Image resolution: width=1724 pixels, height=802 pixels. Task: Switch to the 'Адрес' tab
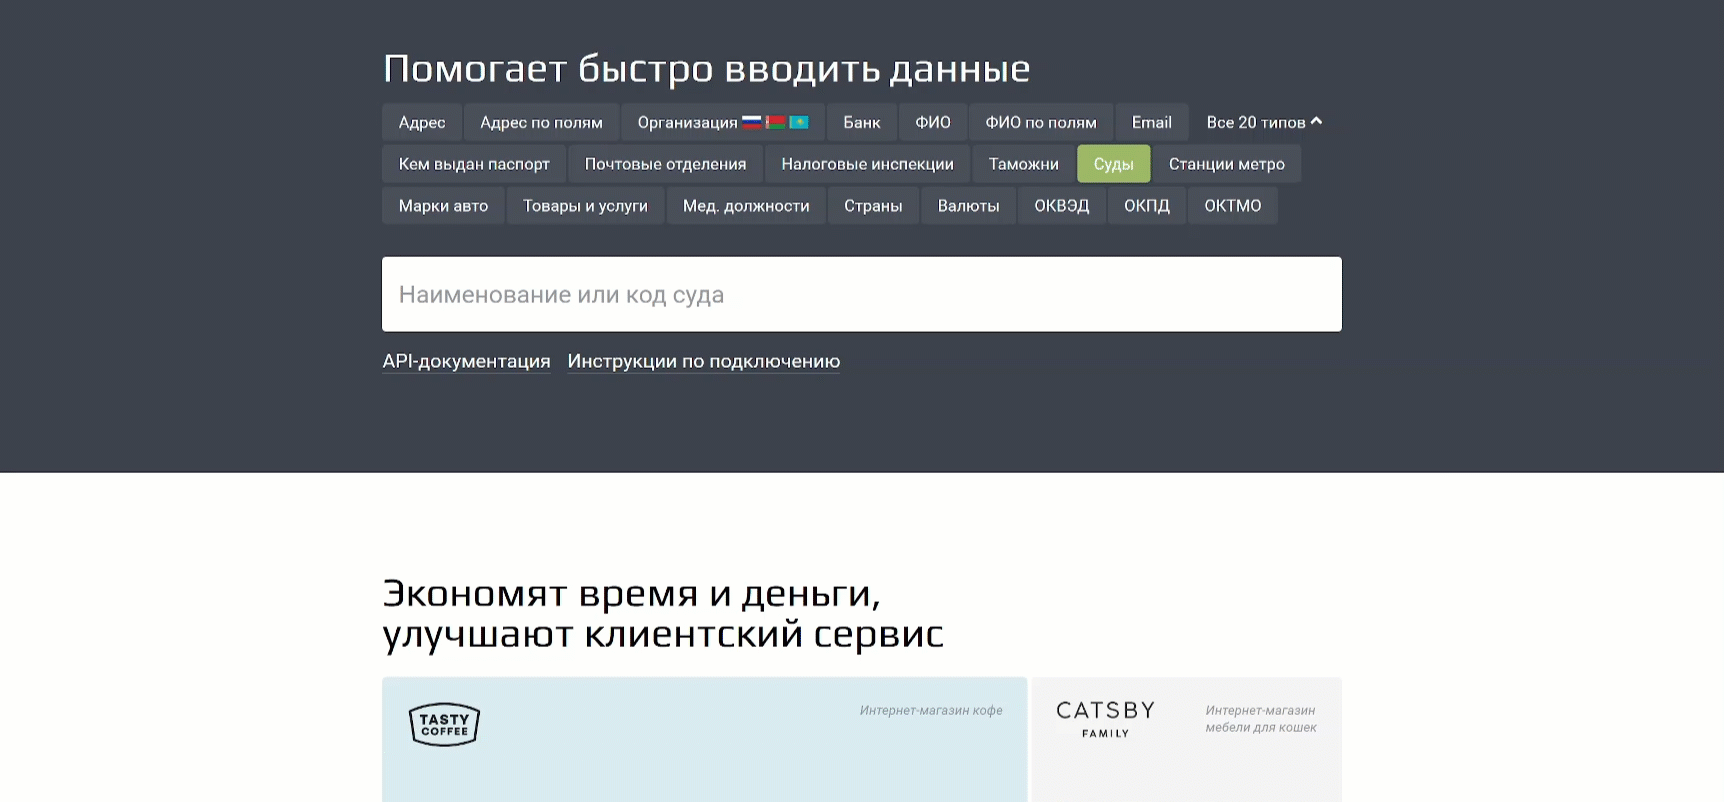422,122
